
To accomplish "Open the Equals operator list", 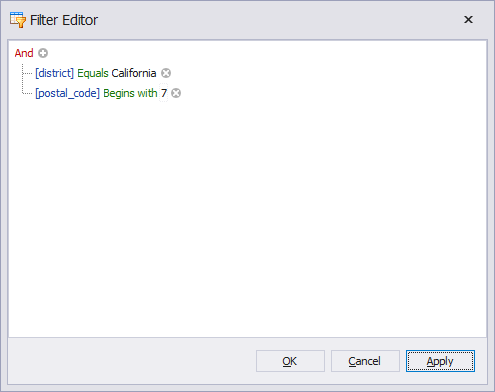I will [93, 73].
